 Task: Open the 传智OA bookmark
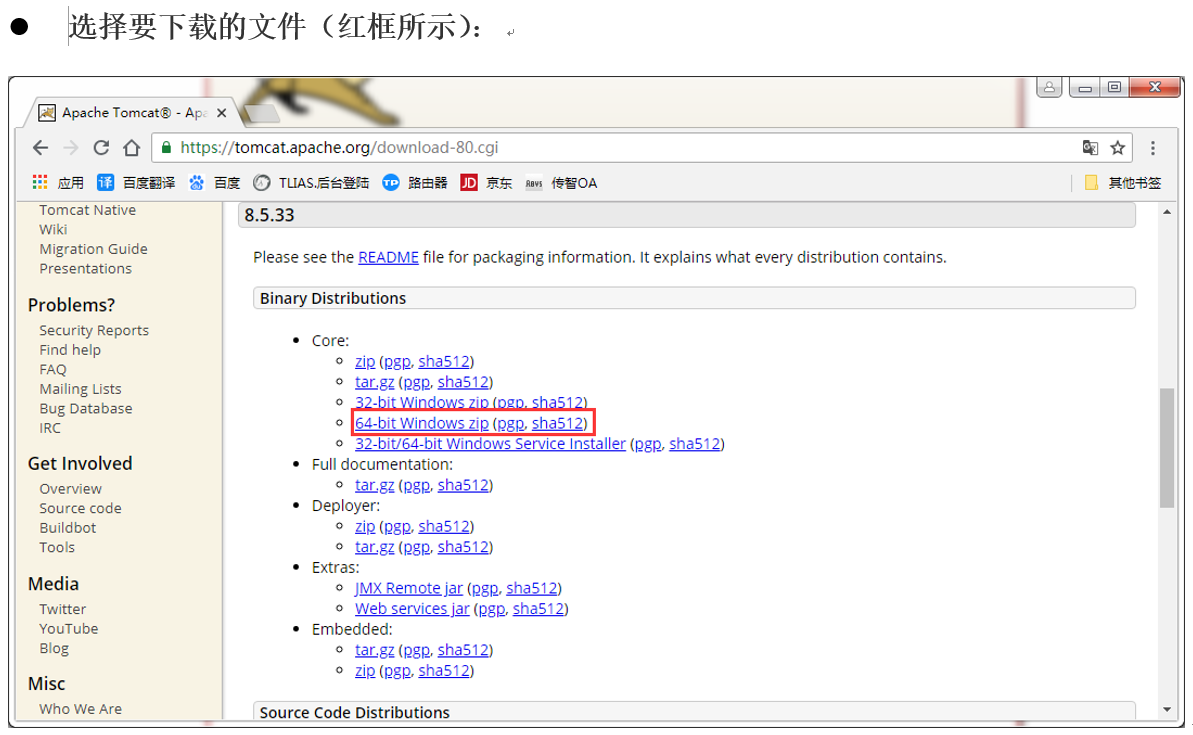coord(562,183)
